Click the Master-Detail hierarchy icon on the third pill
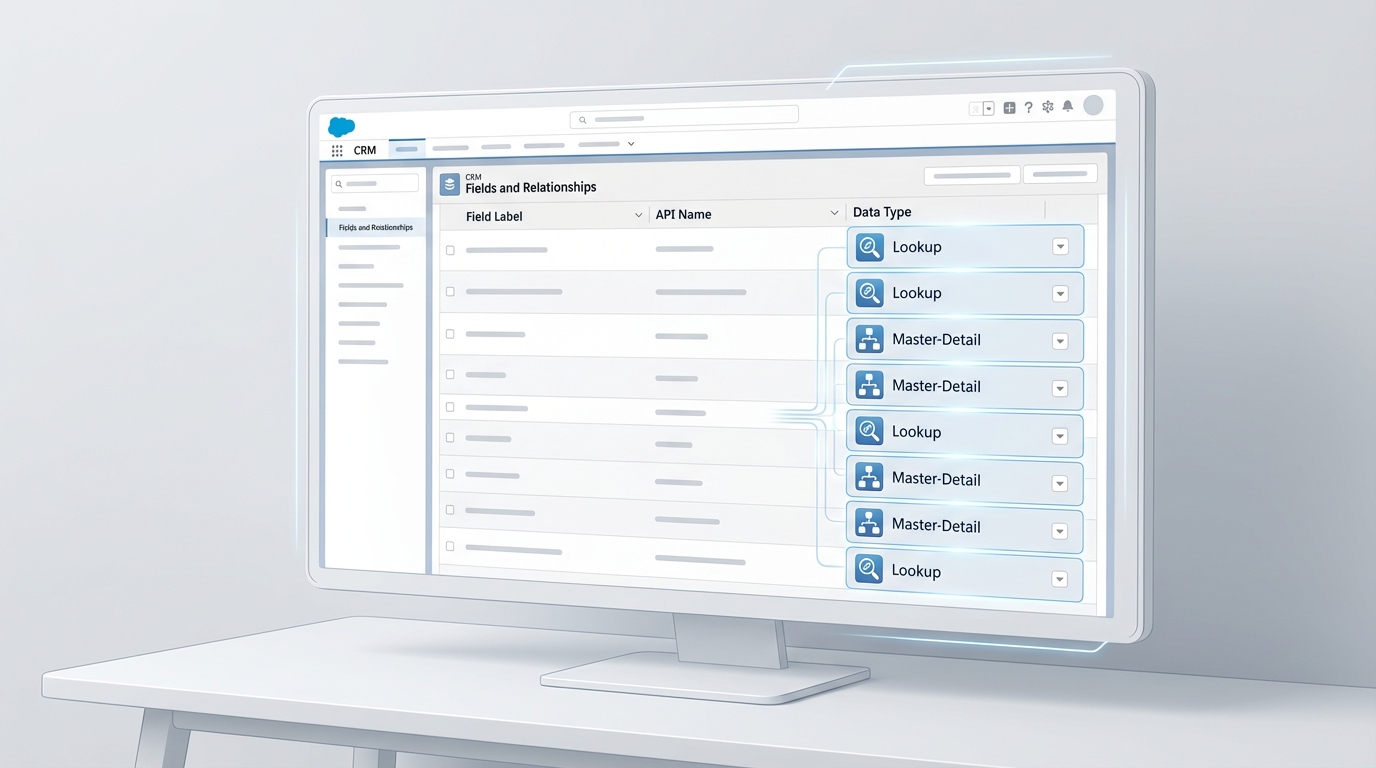Screen dimensions: 1376x768 point(868,338)
